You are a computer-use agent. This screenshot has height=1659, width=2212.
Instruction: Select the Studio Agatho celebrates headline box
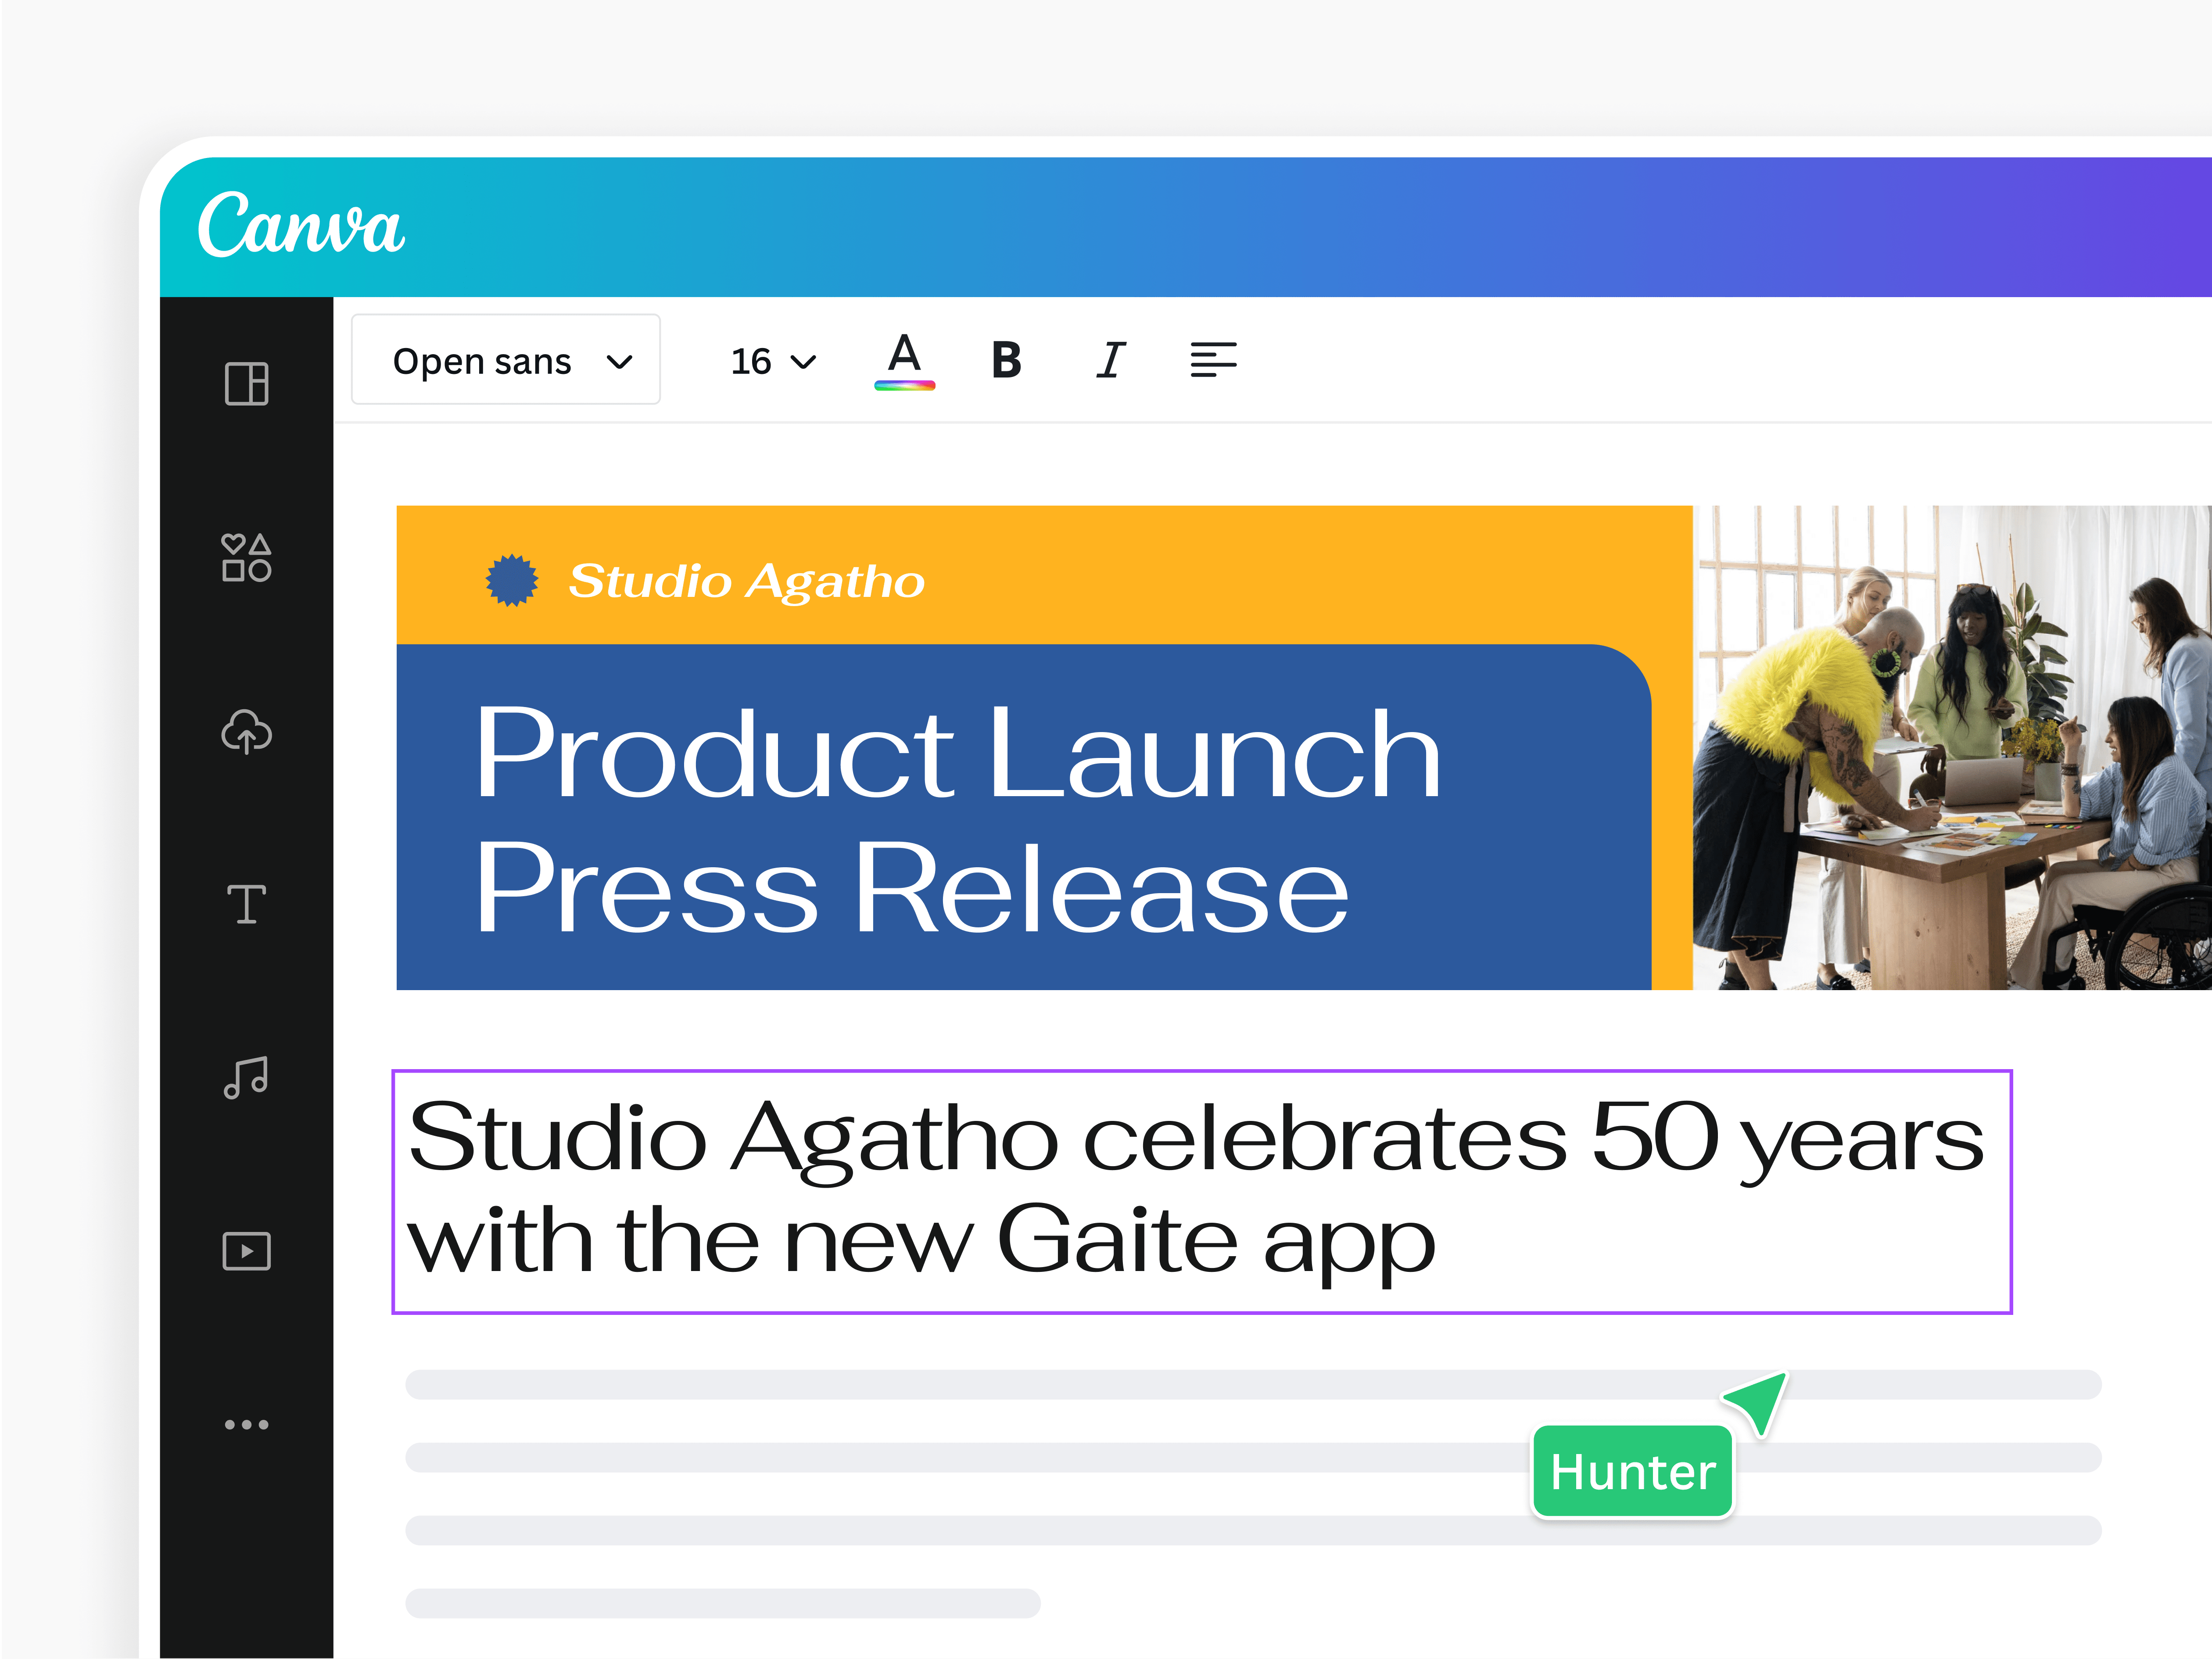click(x=1200, y=1190)
